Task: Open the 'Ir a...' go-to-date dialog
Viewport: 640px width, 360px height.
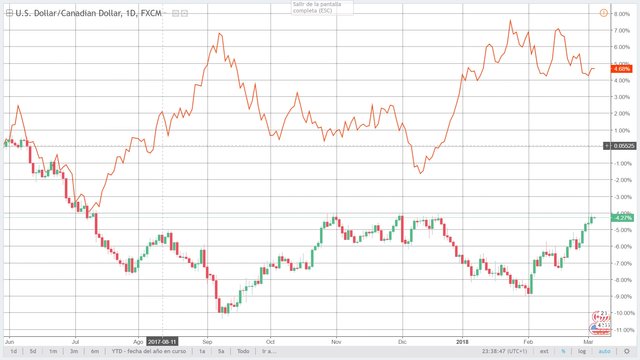Action: (x=269, y=351)
